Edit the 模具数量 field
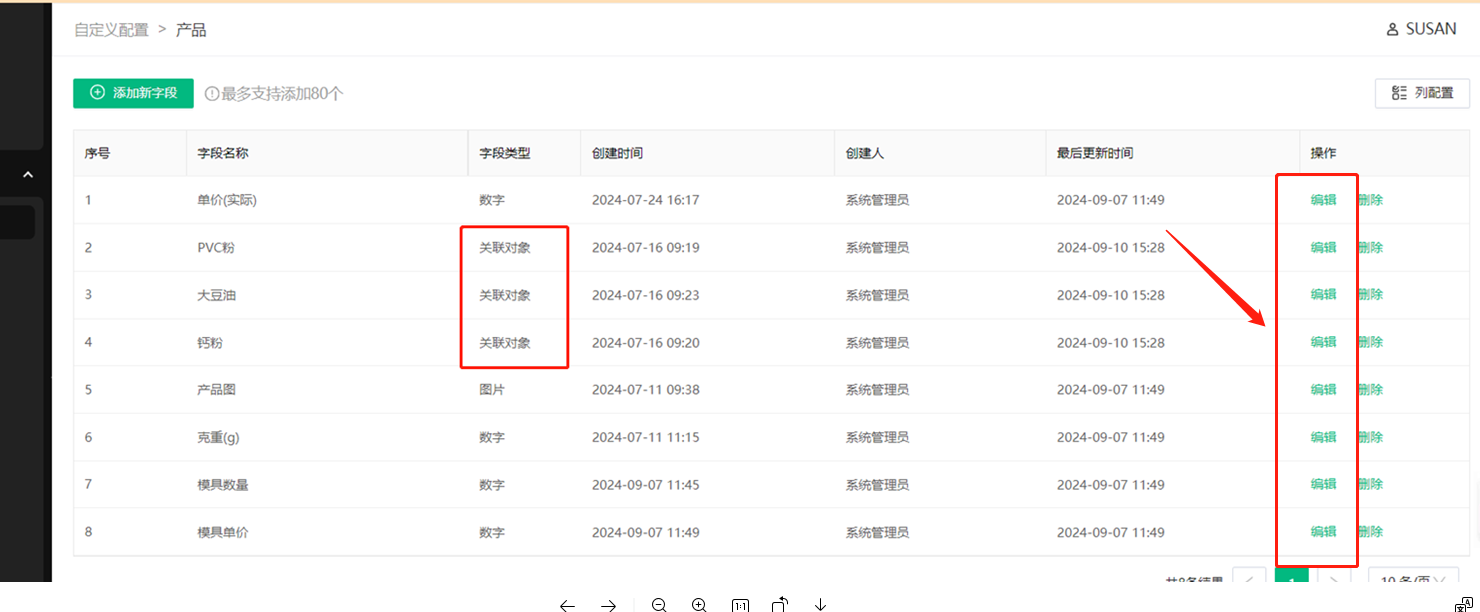This screenshot has width=1480, height=612. 1323,484
